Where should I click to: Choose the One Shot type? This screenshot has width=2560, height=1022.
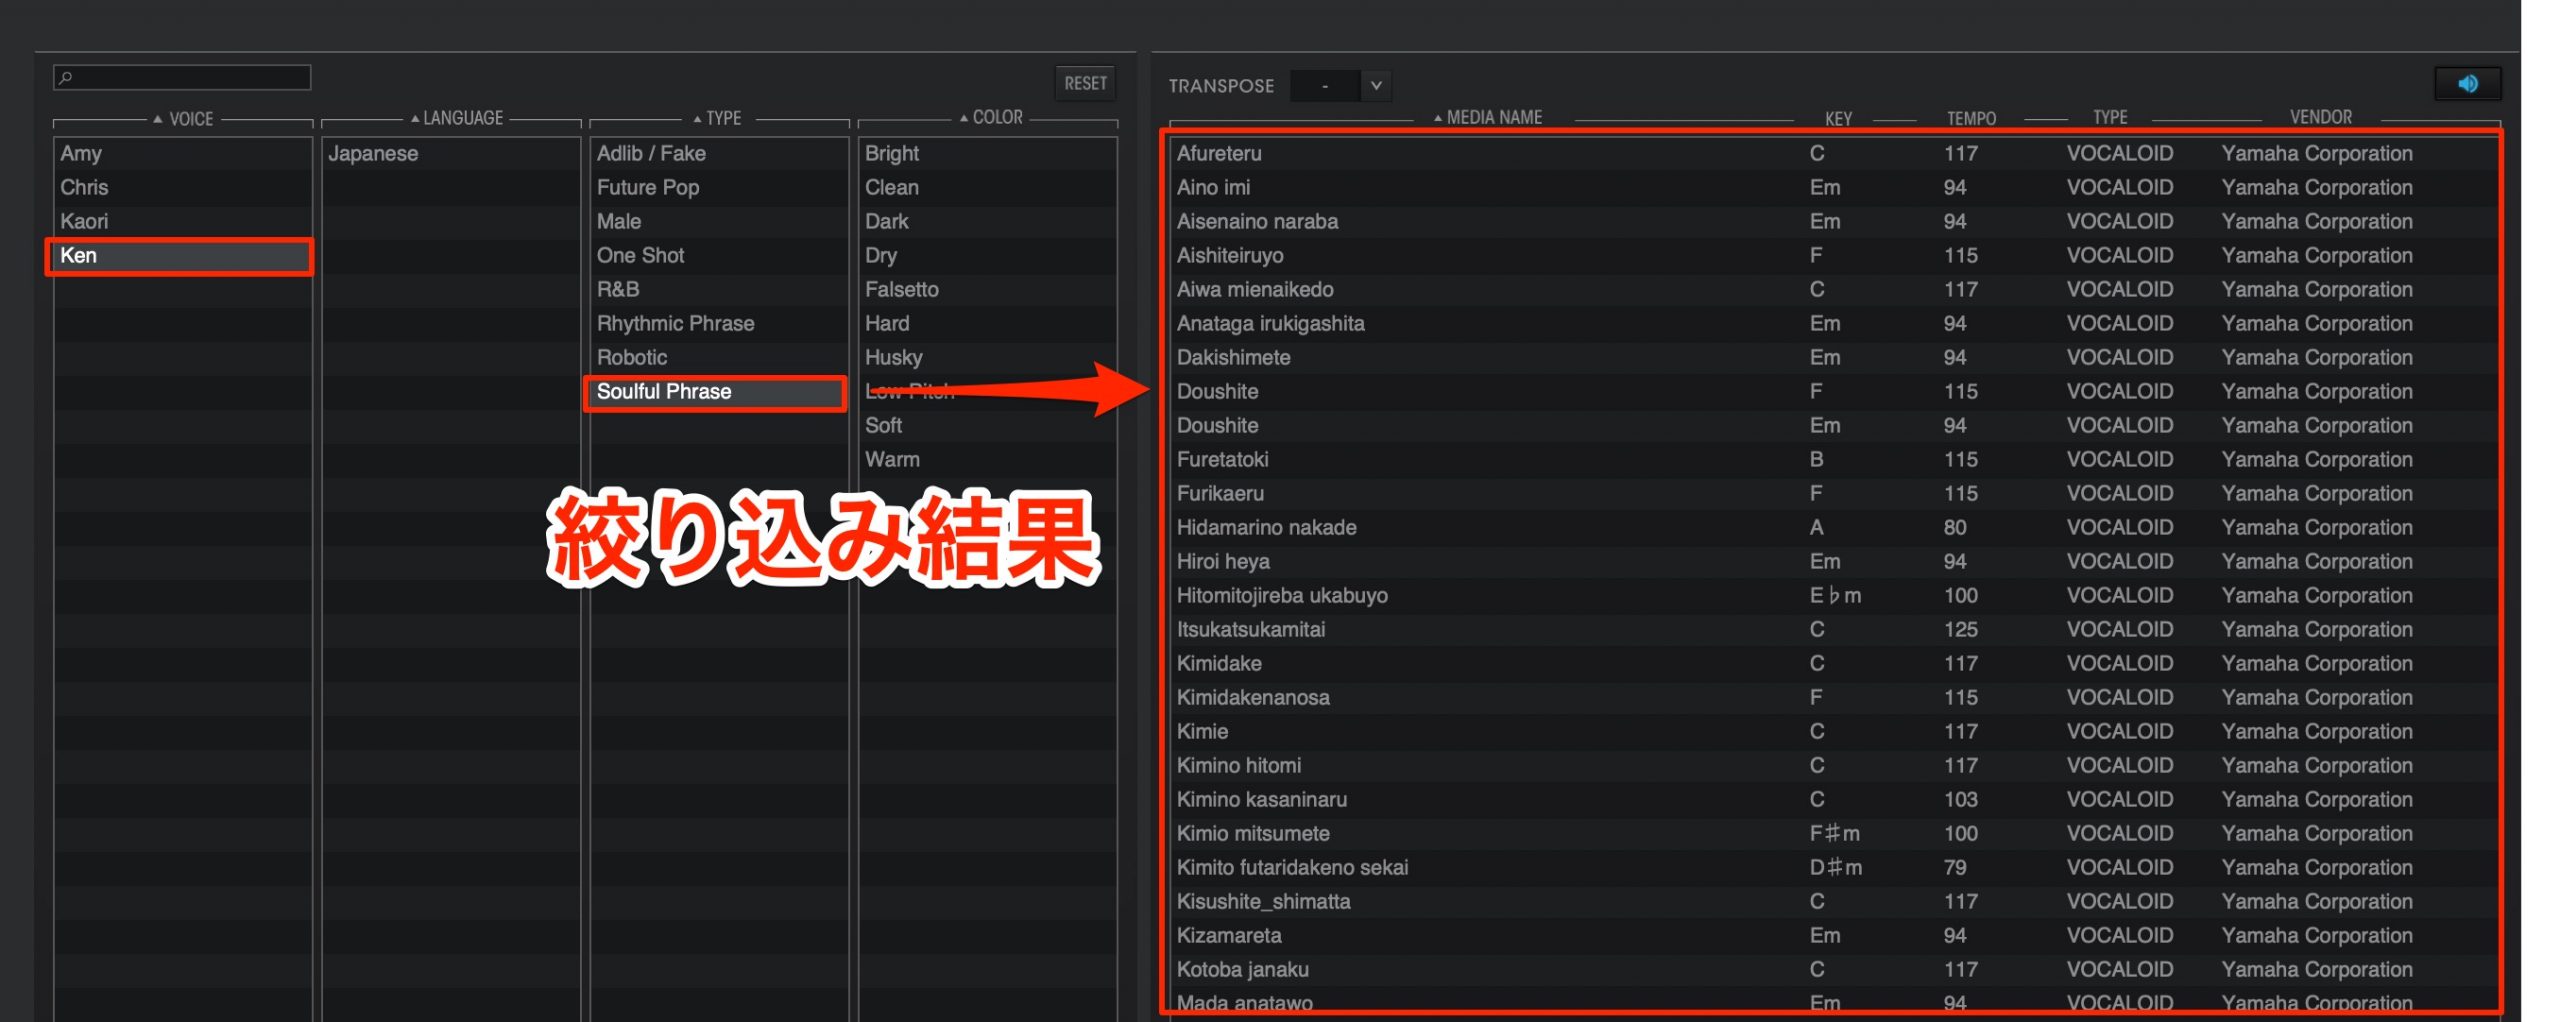pos(719,255)
